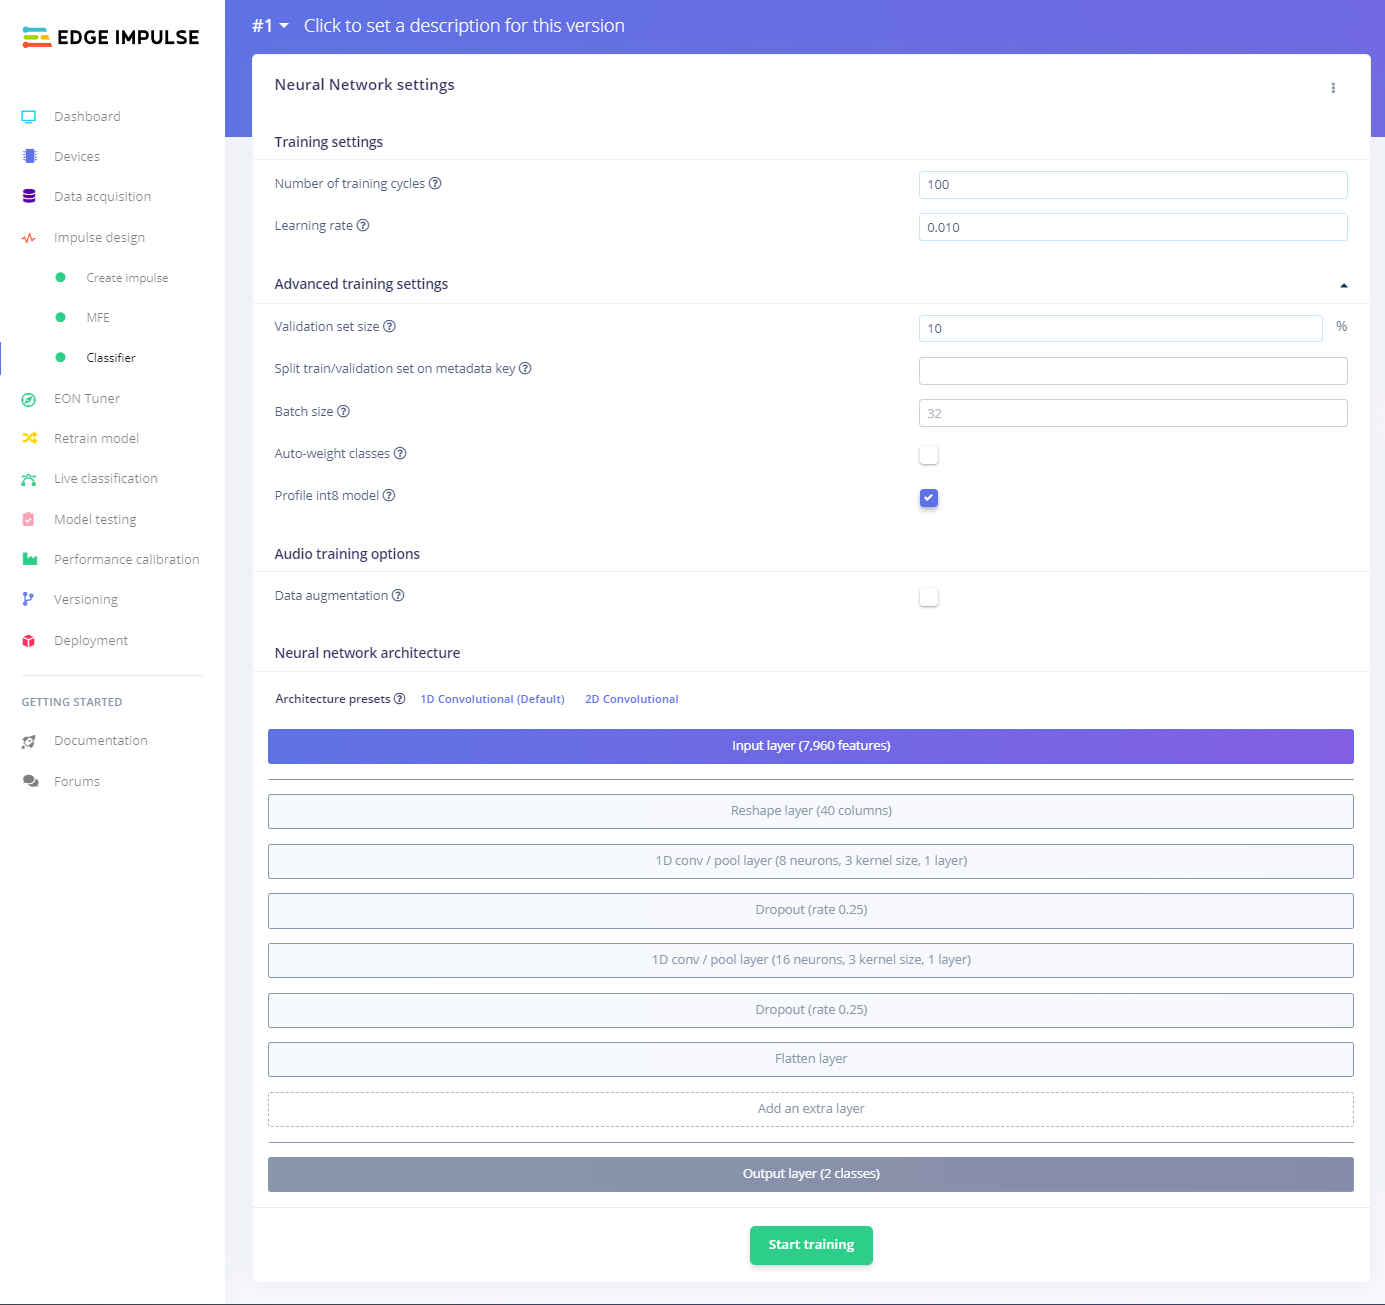Image resolution: width=1385 pixels, height=1305 pixels.
Task: Open Dashboard monitor icon in sidebar
Action: click(x=29, y=117)
